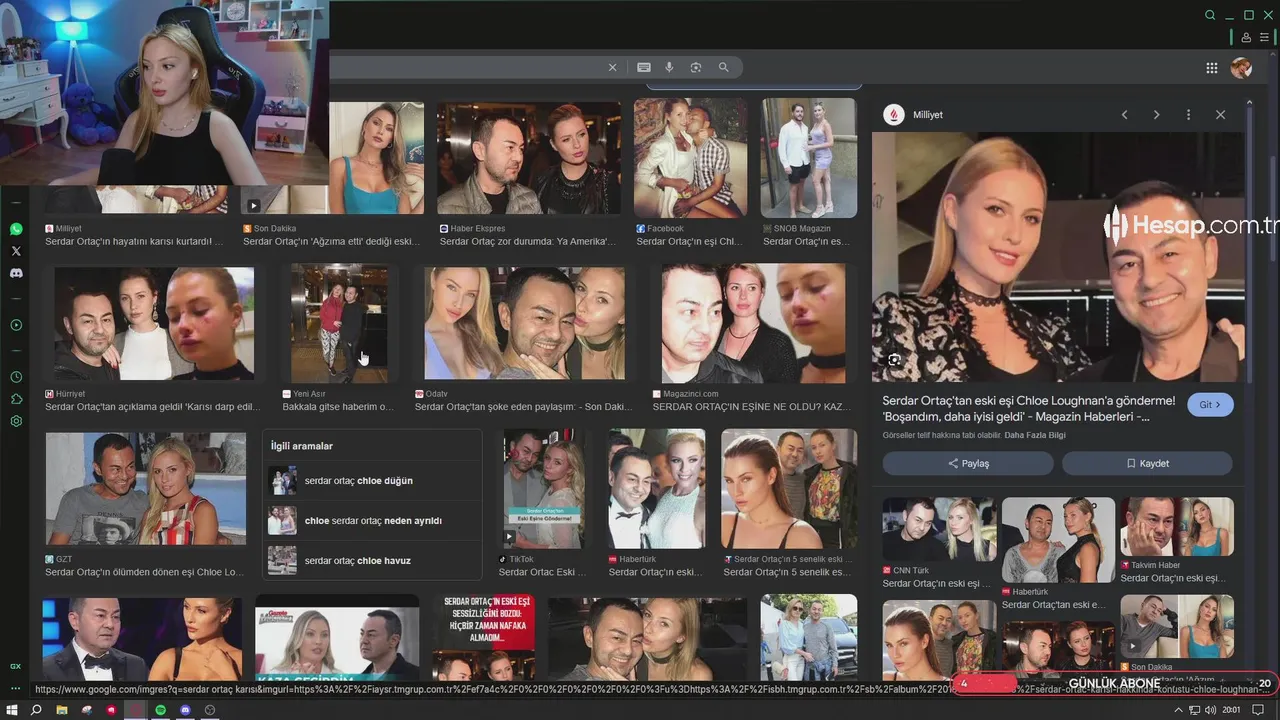
Task: Go to previous image in preview panel
Action: [1124, 115]
